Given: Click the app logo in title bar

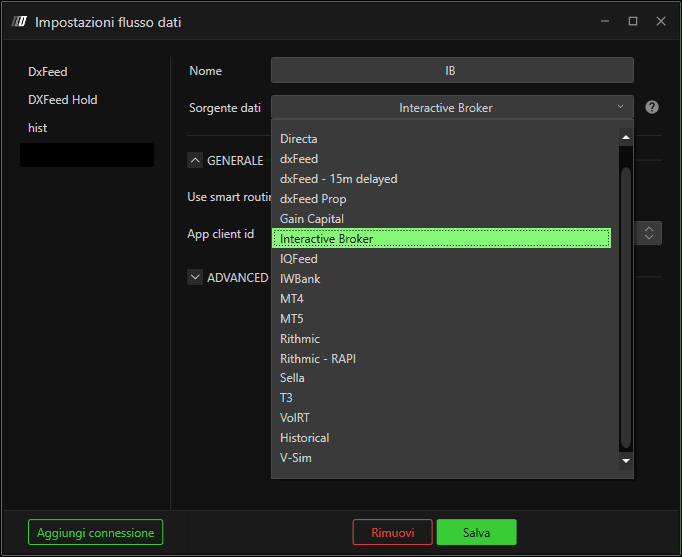Looking at the screenshot, I should point(20,21).
